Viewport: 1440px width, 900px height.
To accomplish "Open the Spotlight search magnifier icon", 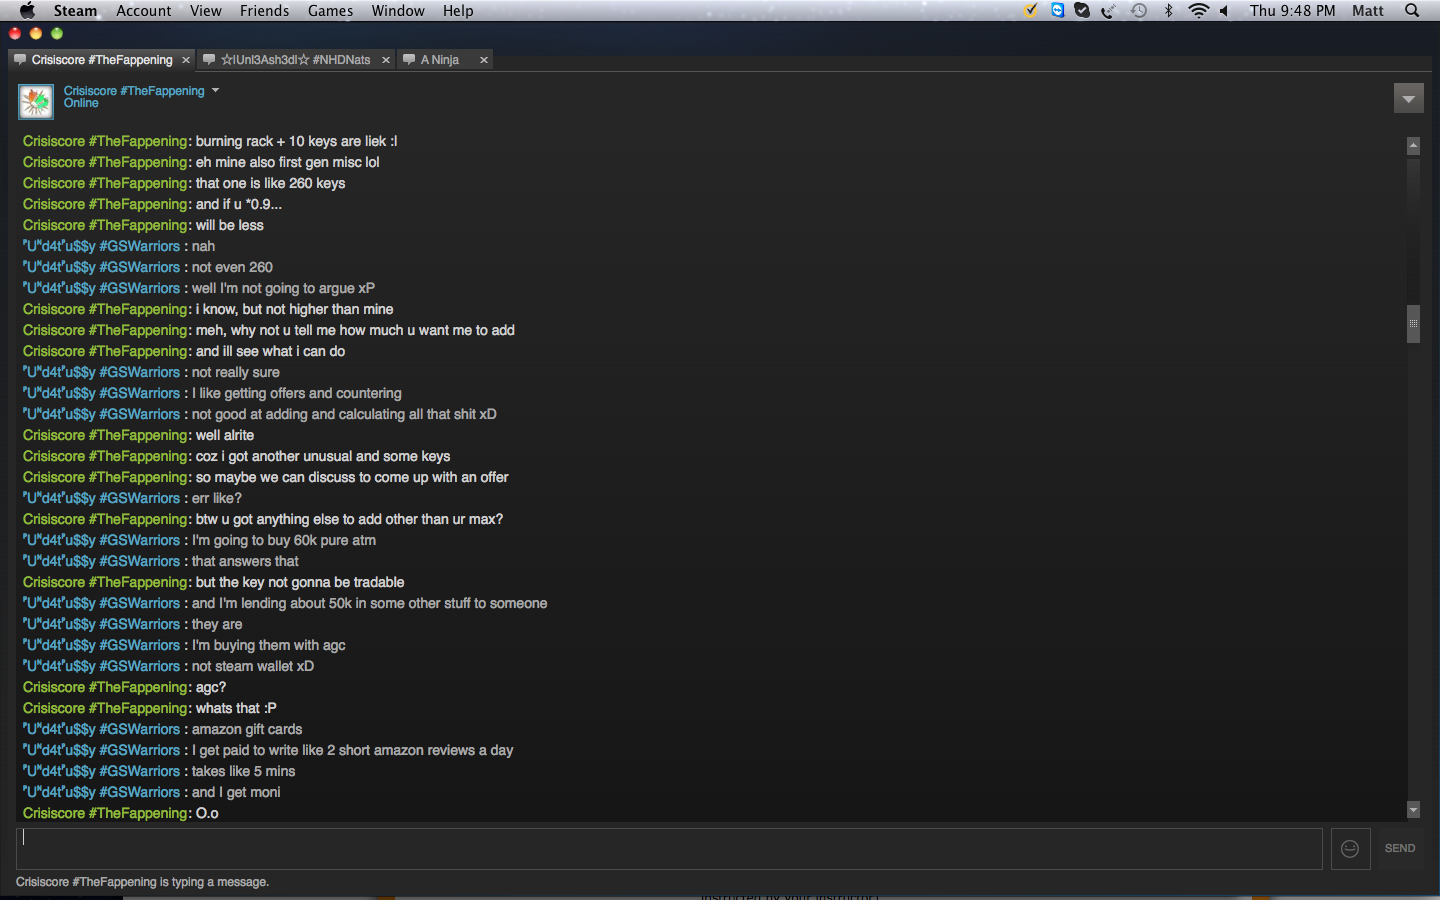I will pos(1412,10).
